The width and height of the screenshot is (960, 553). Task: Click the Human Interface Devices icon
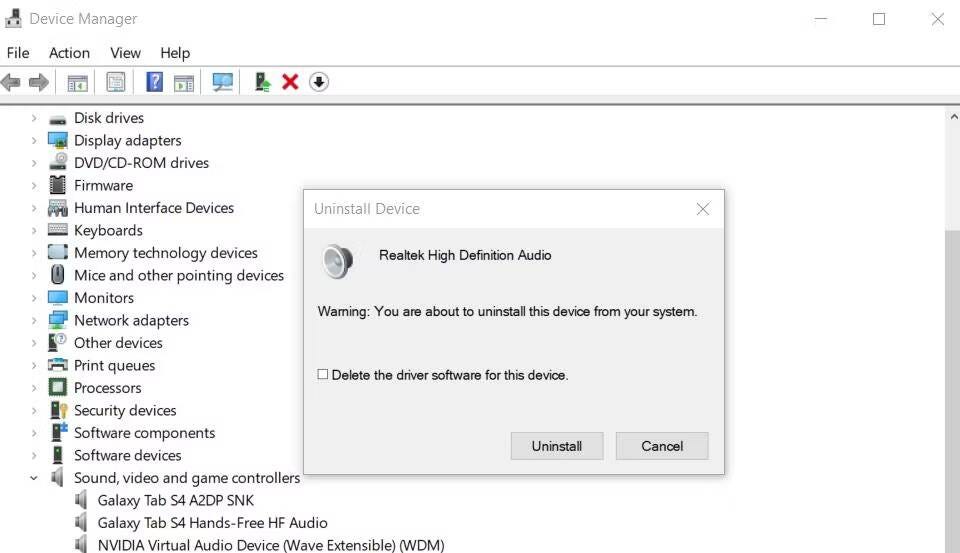pos(58,208)
